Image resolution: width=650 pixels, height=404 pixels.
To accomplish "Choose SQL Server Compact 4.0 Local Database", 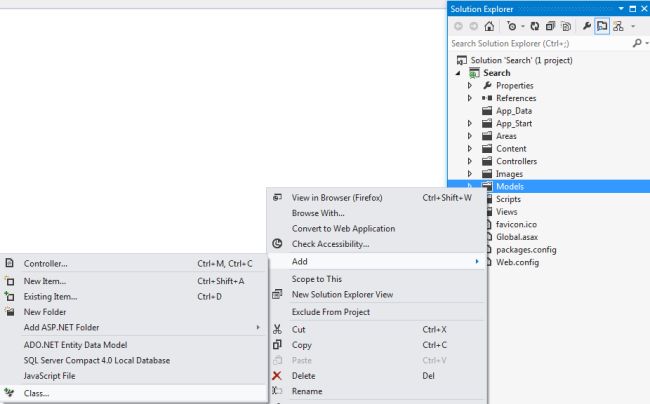I will [133, 360].
